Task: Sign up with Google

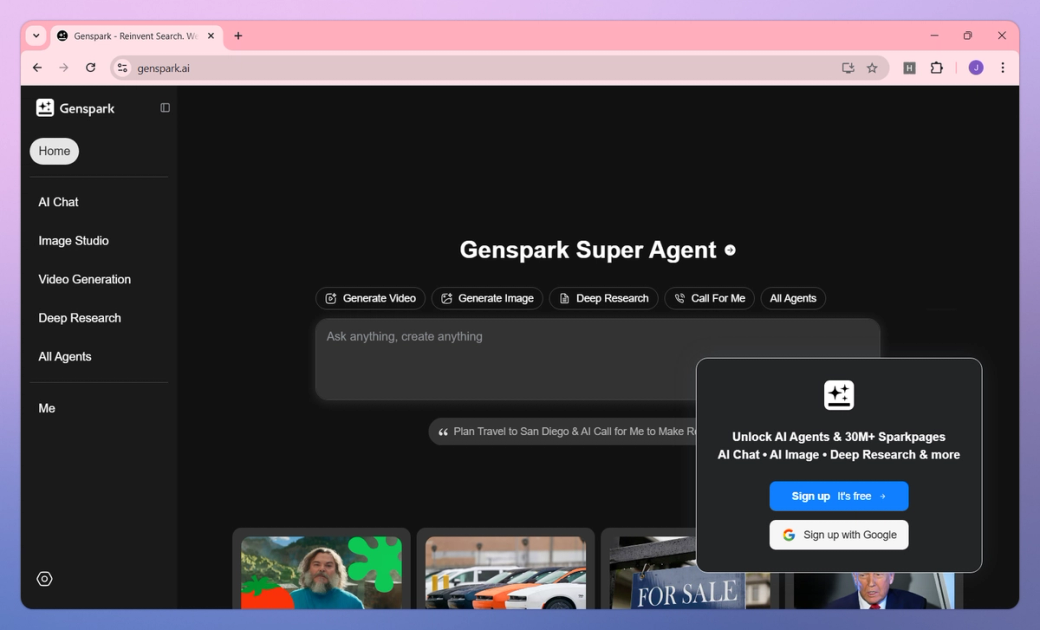Action: 839,534
